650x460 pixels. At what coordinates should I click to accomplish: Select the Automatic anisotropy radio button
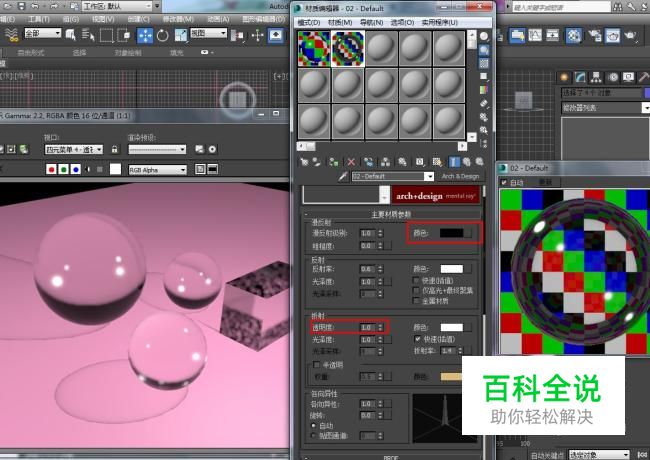coord(314,426)
